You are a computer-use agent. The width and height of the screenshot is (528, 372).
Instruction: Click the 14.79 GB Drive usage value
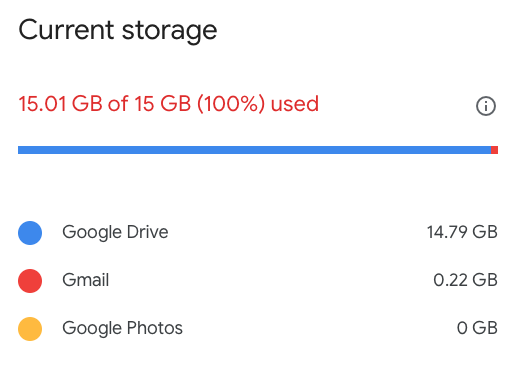tap(462, 232)
